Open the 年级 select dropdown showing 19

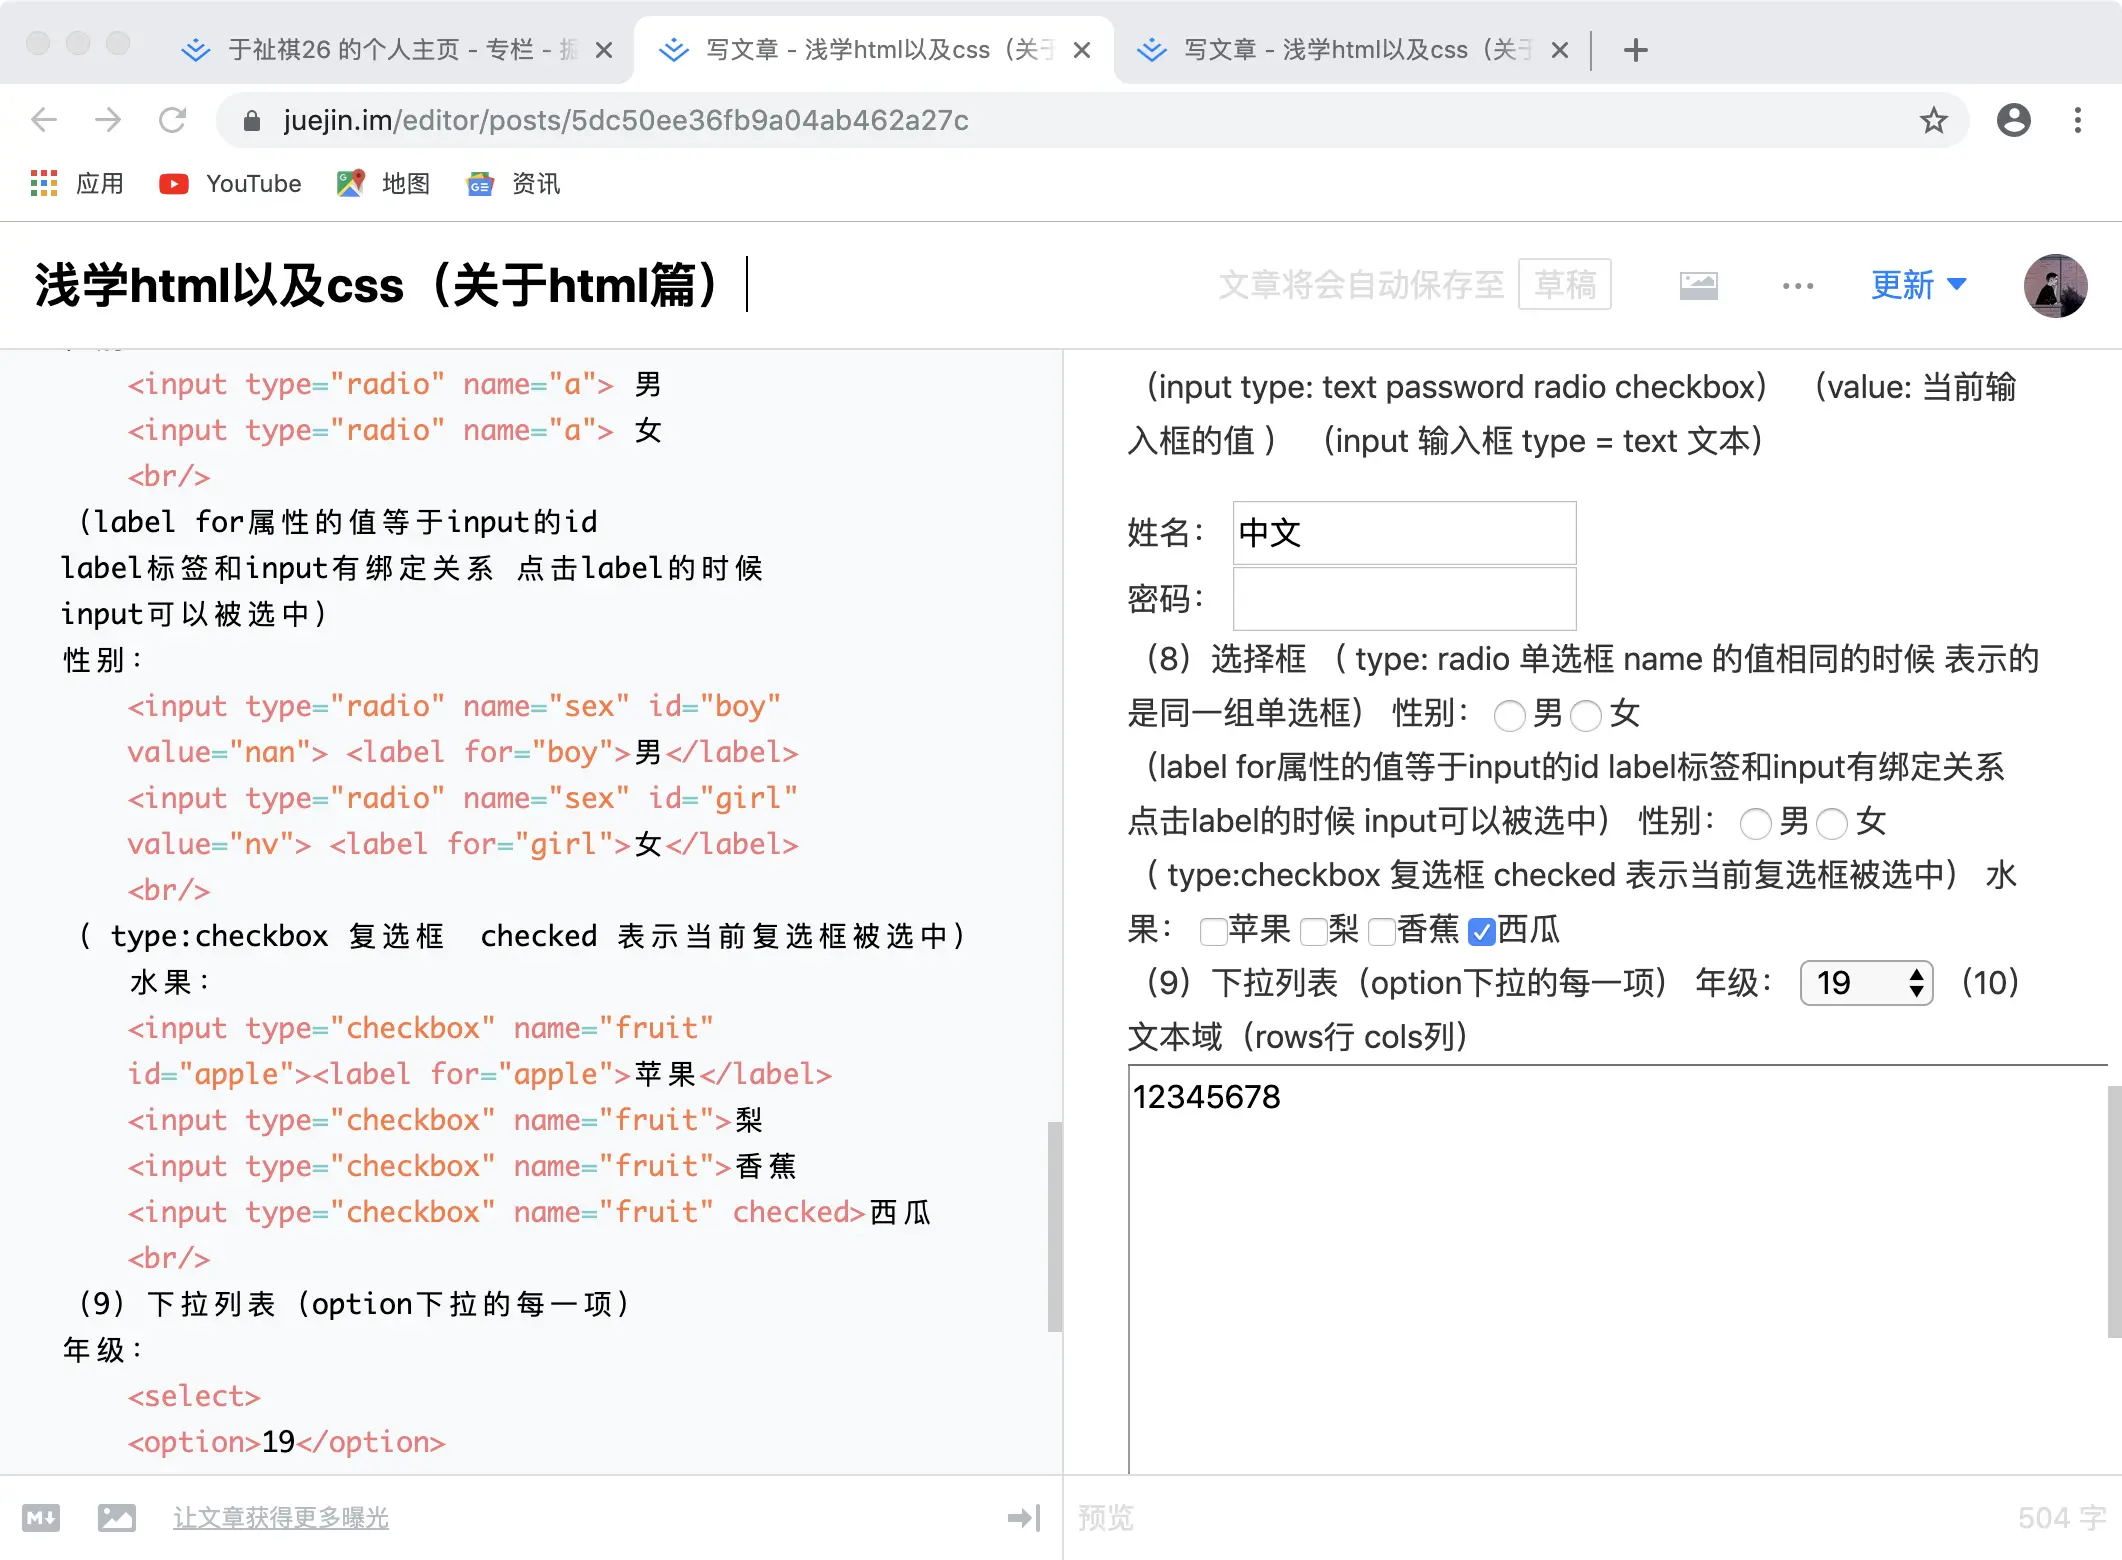point(1865,983)
